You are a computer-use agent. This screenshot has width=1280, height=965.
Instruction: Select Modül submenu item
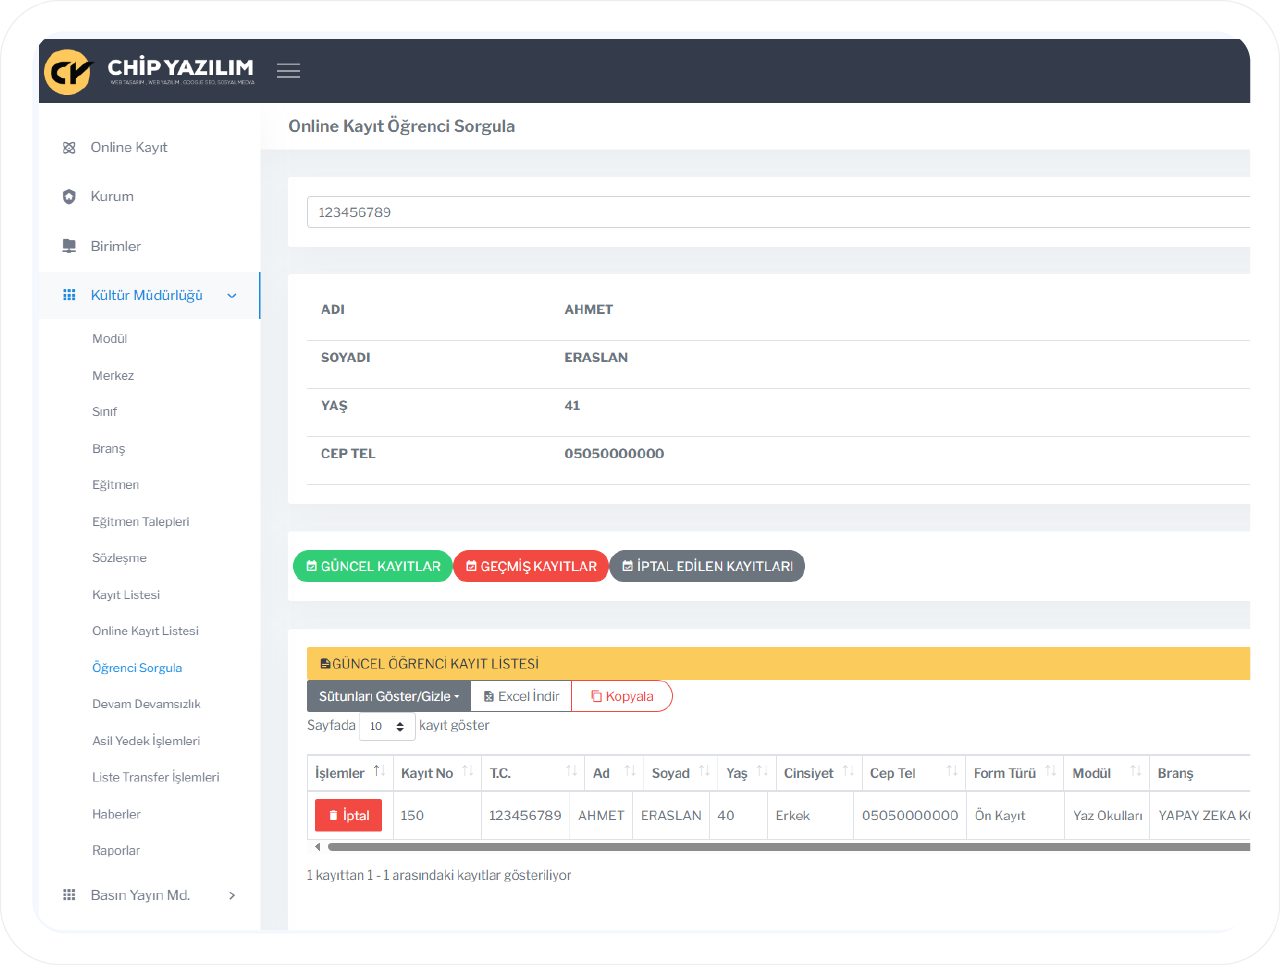(x=110, y=339)
